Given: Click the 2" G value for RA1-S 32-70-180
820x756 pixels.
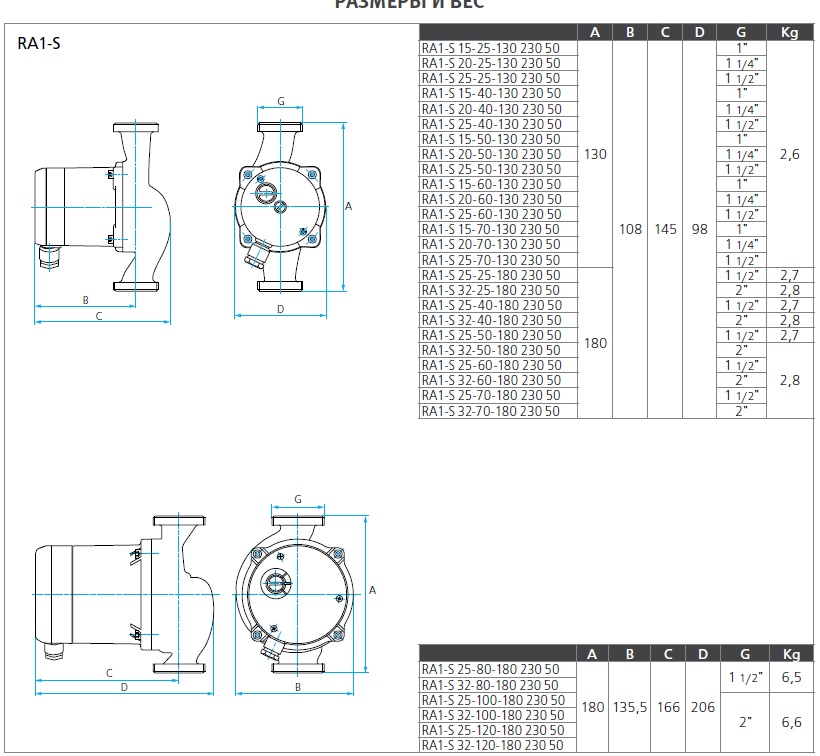Looking at the screenshot, I should point(741,411).
